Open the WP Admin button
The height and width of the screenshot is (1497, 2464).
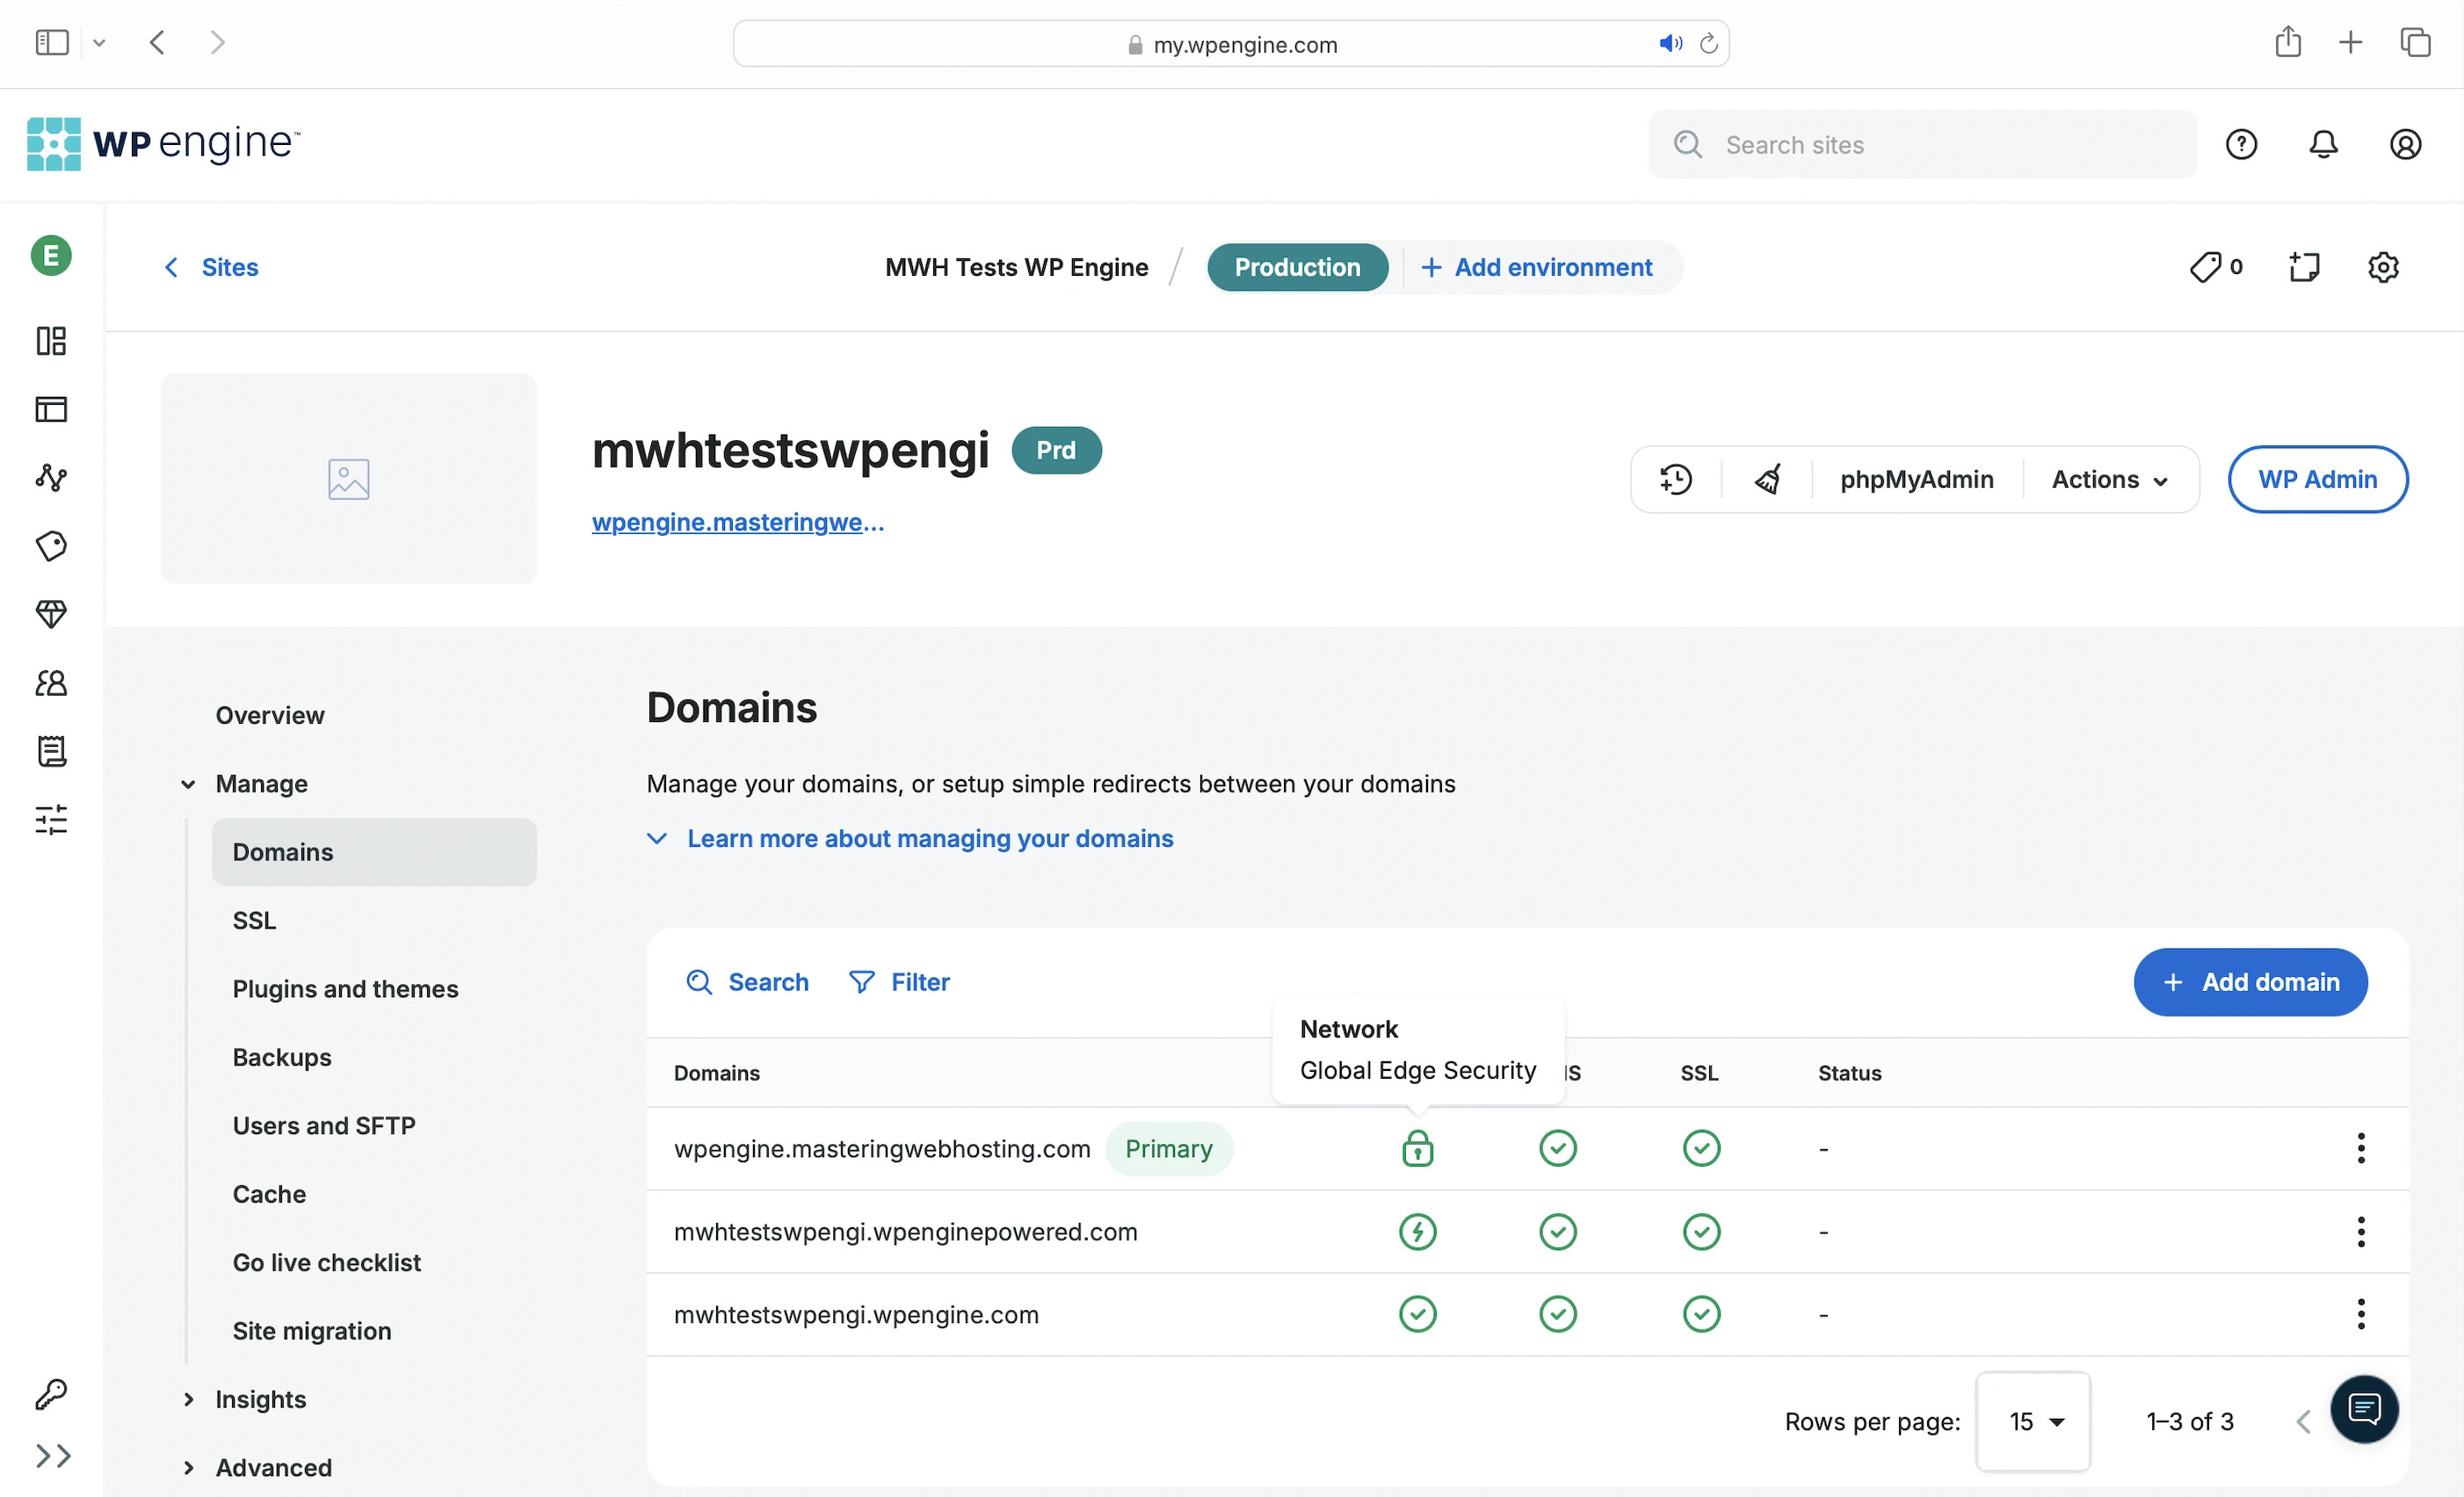pos(2317,480)
